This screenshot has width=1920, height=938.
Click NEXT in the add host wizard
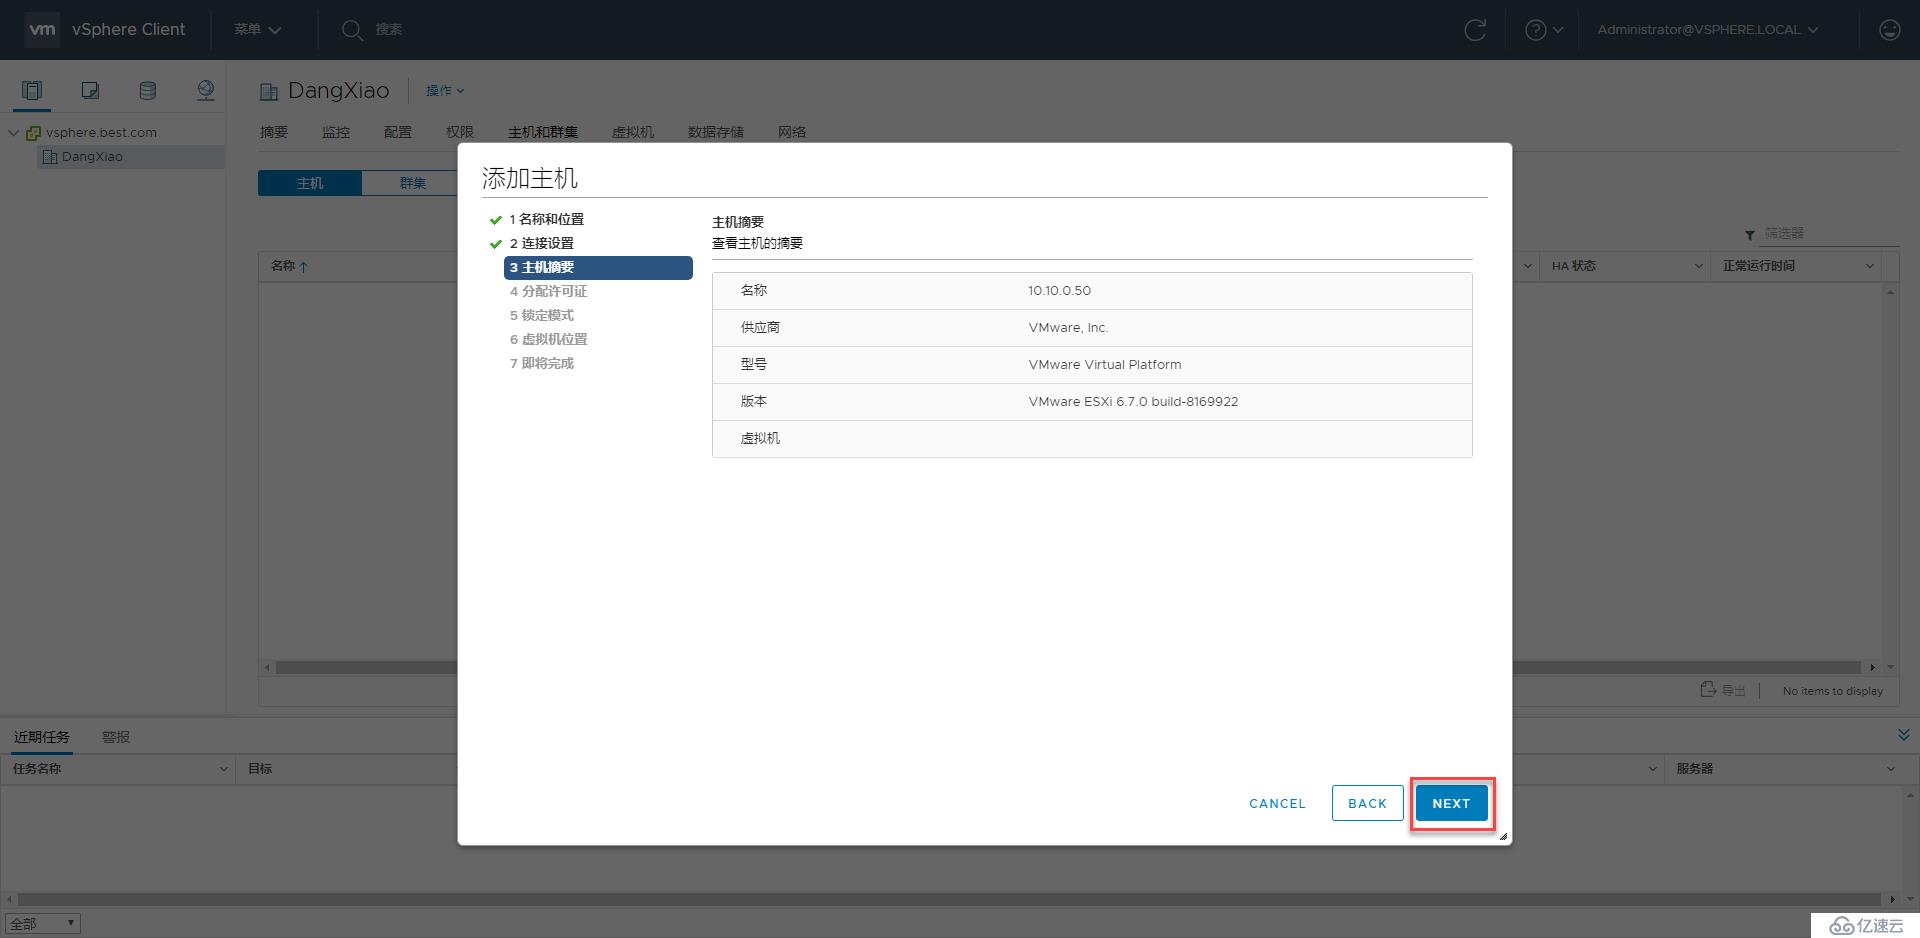click(x=1451, y=803)
